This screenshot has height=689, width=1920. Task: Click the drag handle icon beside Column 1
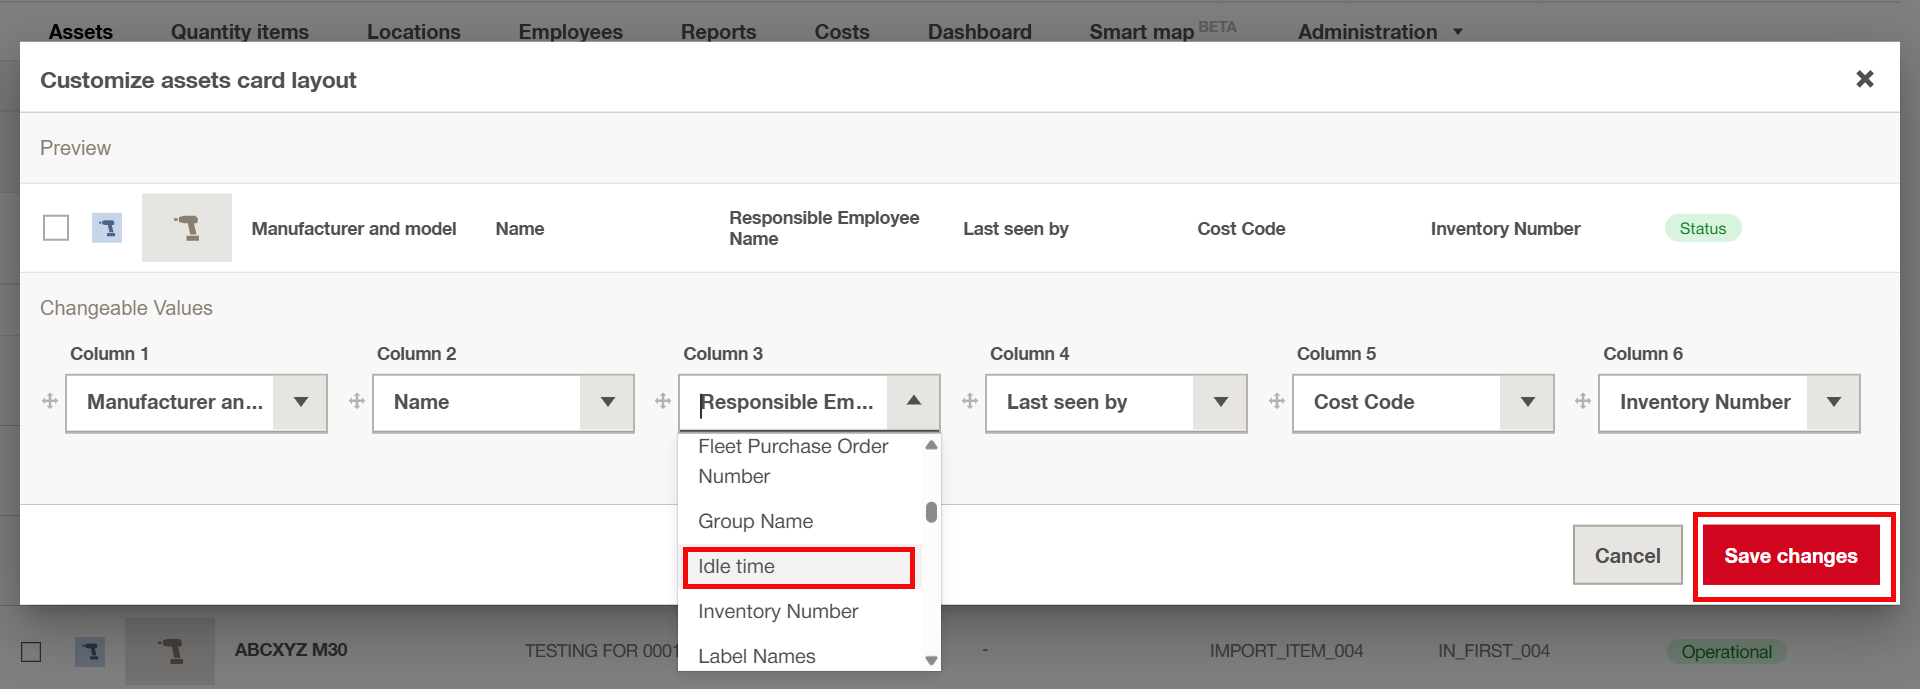point(50,401)
